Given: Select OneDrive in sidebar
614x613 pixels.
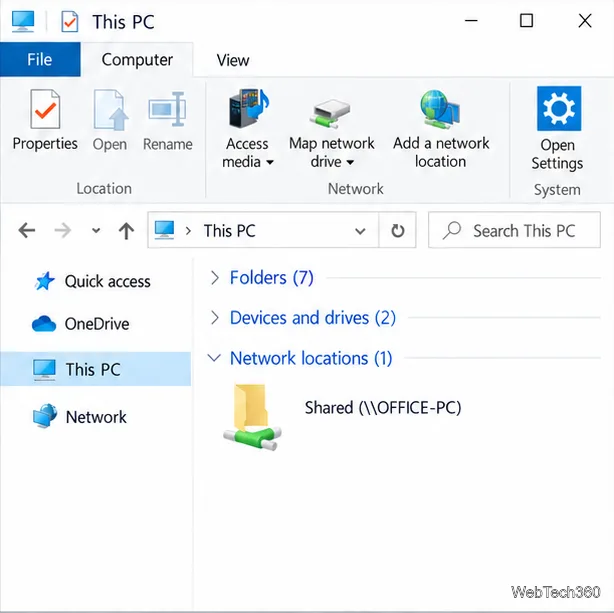Looking at the screenshot, I should pos(96,324).
